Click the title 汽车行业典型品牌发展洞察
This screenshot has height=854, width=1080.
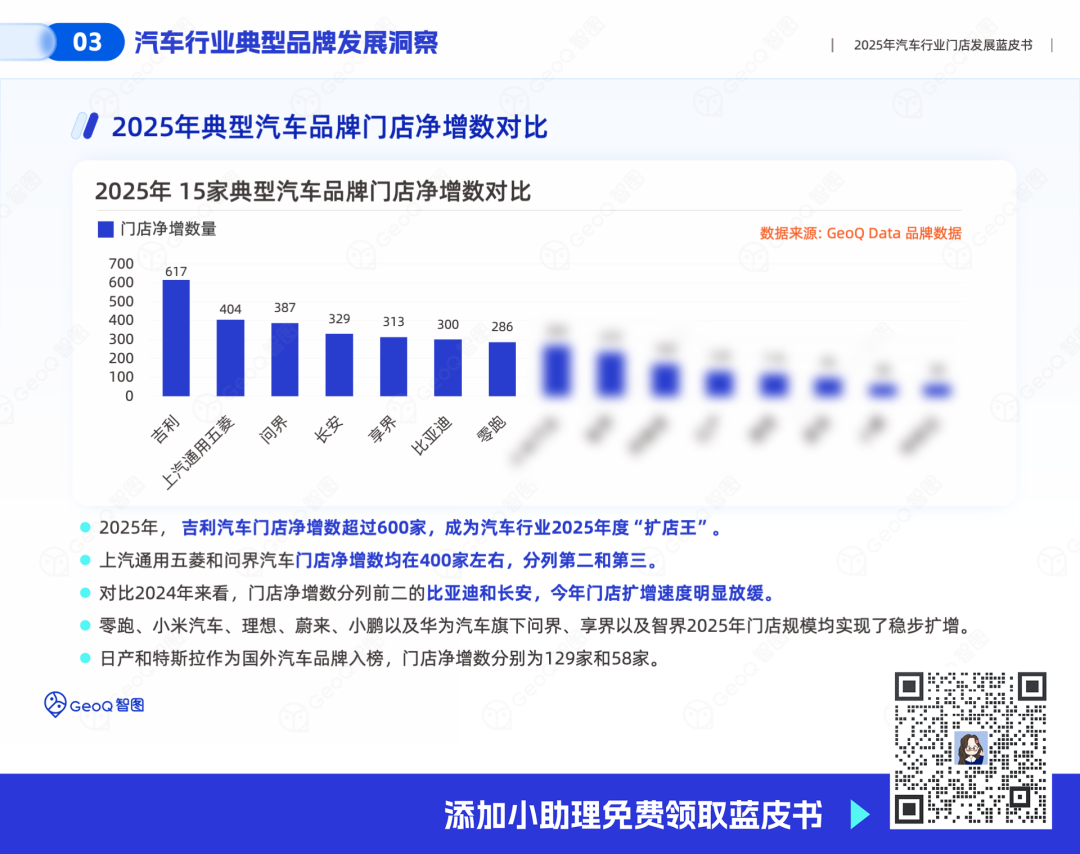tap(286, 42)
